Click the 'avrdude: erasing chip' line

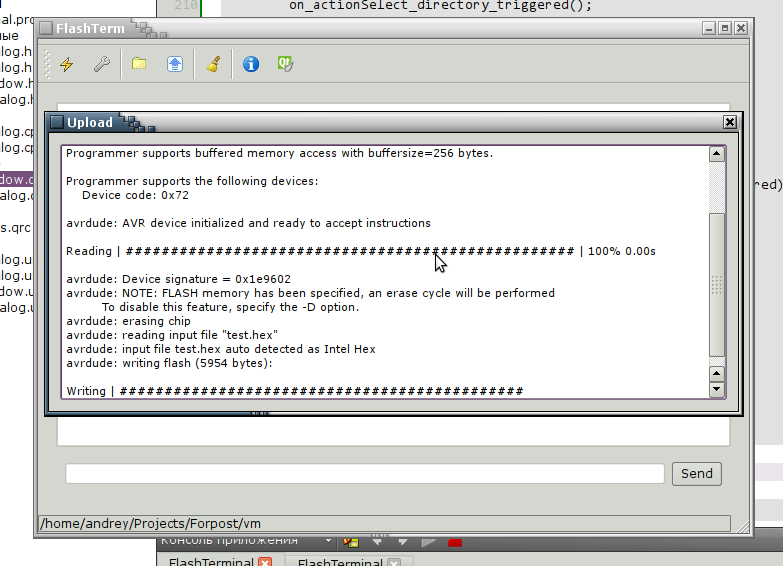point(128,321)
